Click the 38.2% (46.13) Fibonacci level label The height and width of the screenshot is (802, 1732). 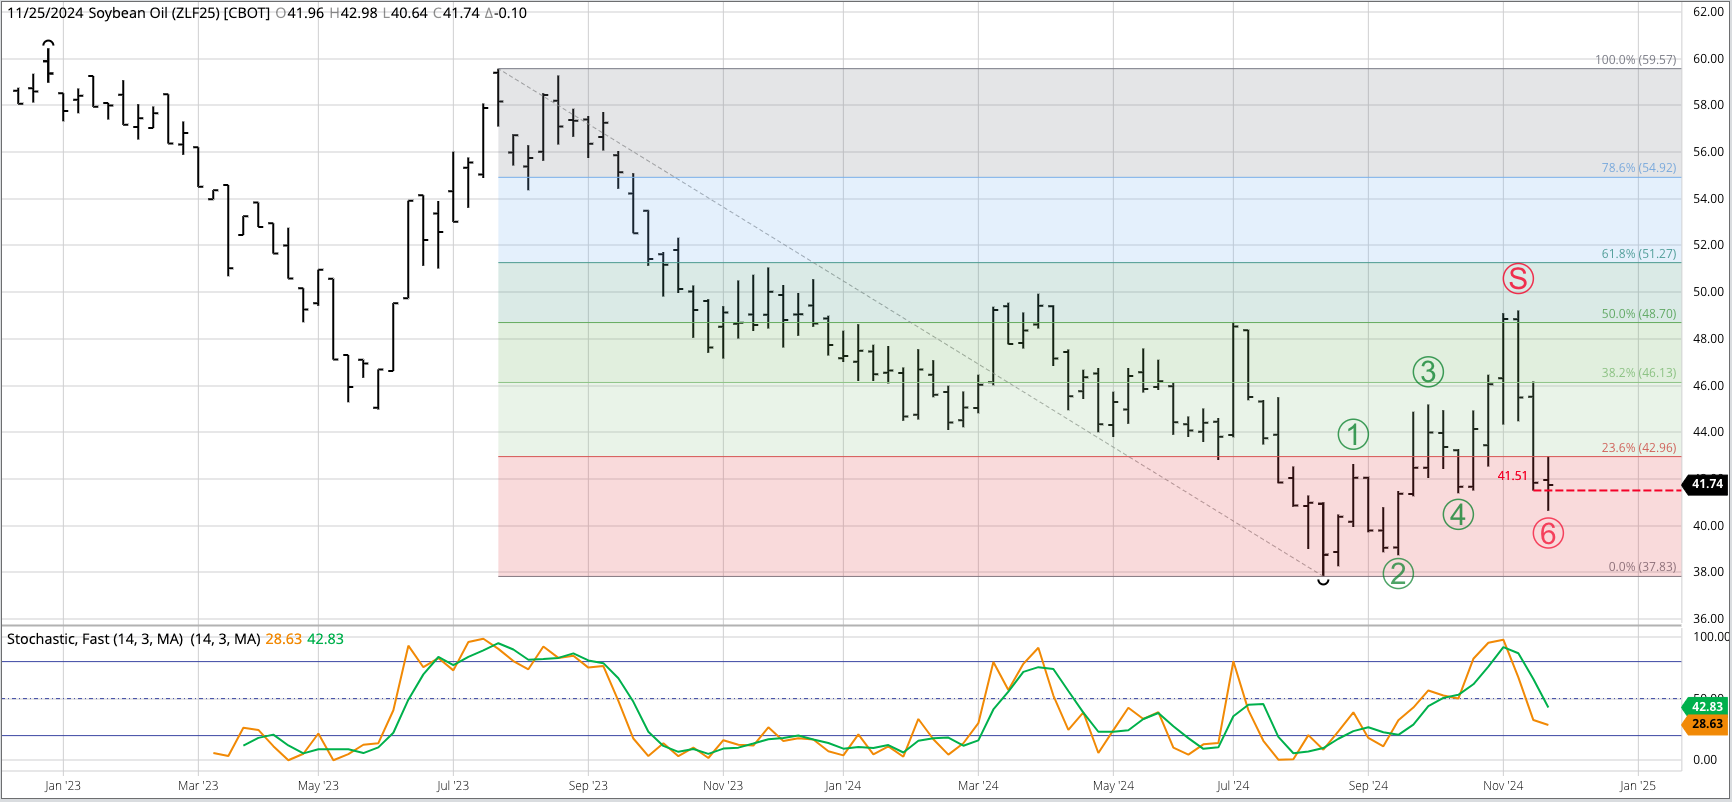coord(1638,373)
